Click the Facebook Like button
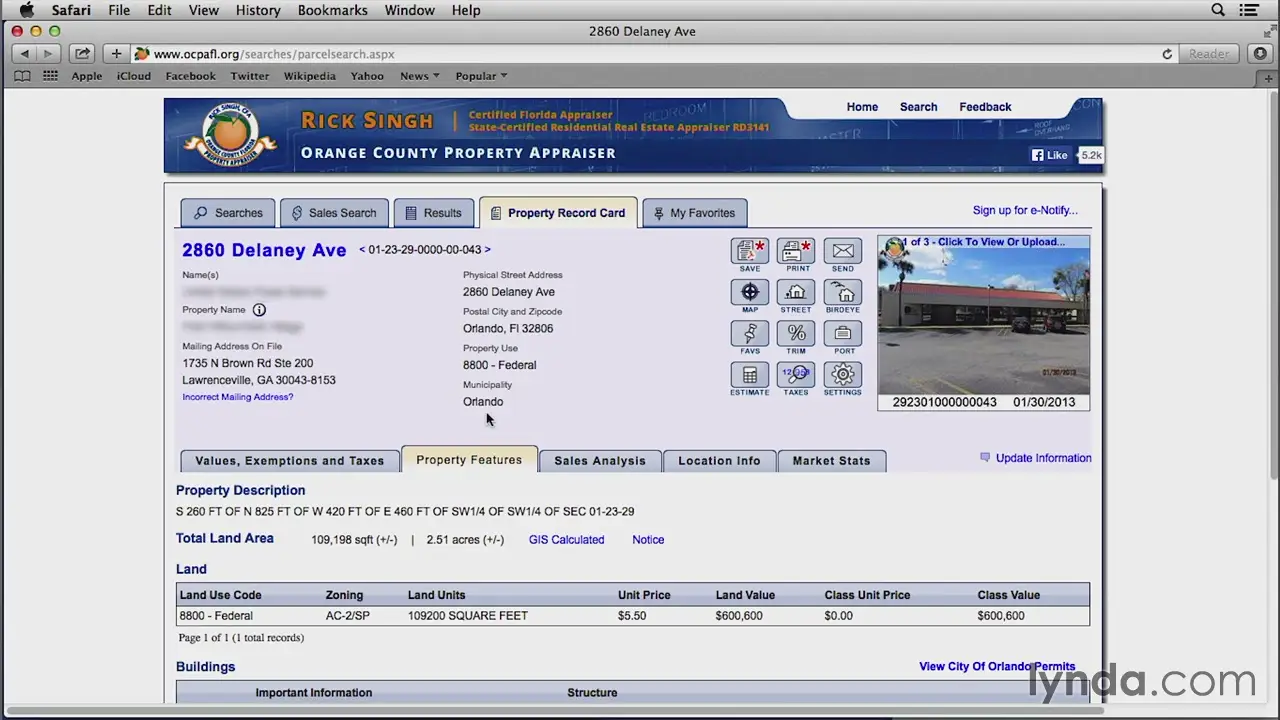Viewport: 1280px width, 720px height. coord(1051,155)
